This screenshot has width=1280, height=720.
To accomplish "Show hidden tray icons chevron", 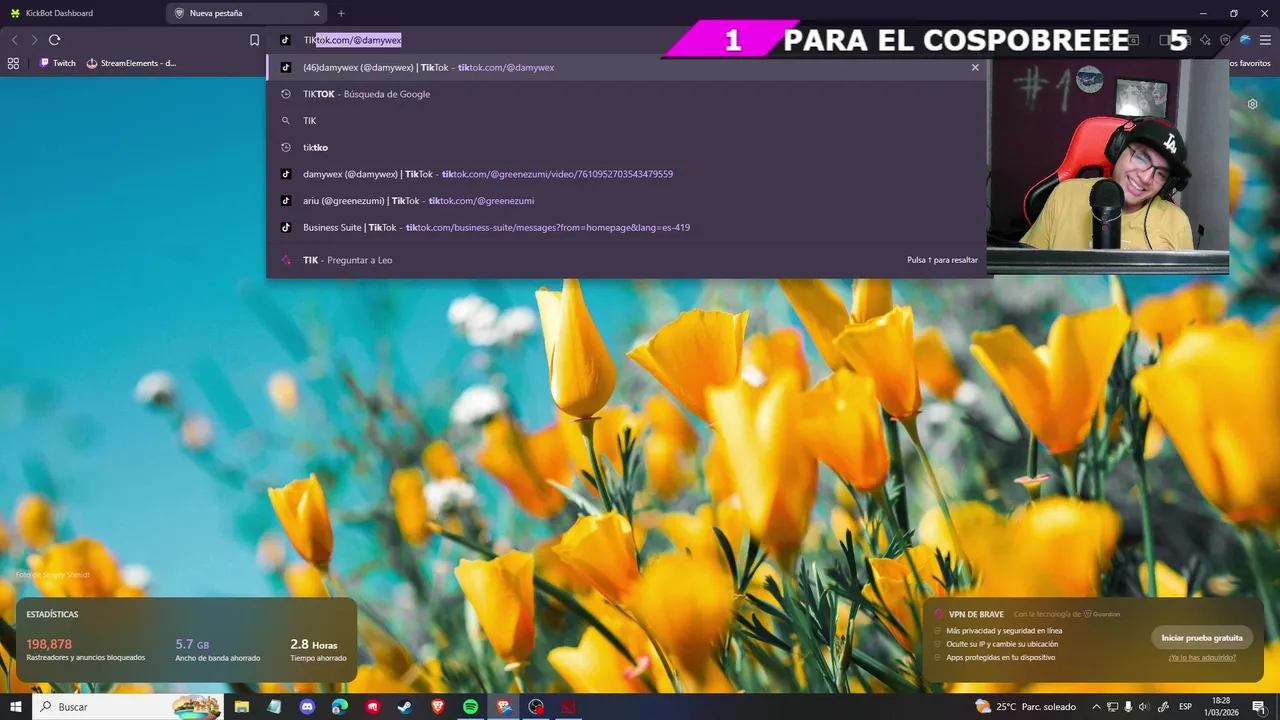I will 1096,706.
